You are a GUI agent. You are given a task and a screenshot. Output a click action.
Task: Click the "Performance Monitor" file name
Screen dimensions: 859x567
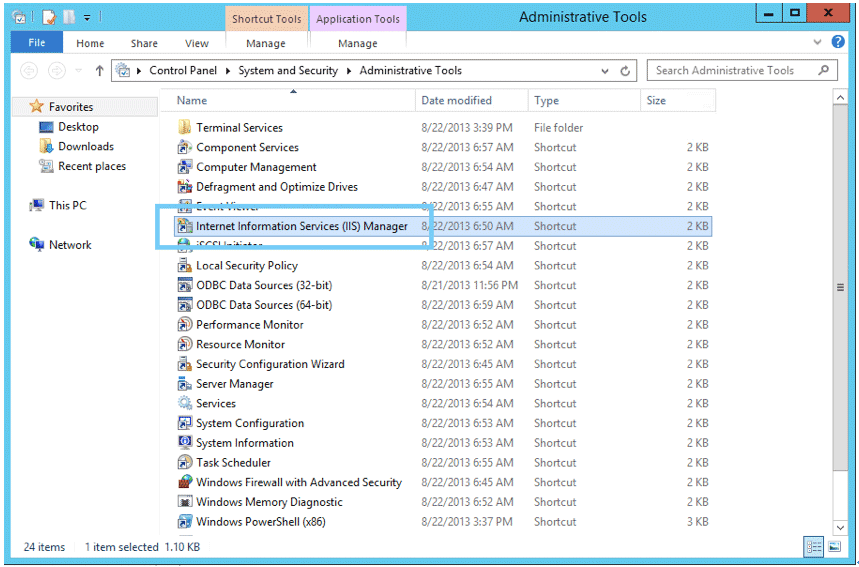(x=250, y=324)
